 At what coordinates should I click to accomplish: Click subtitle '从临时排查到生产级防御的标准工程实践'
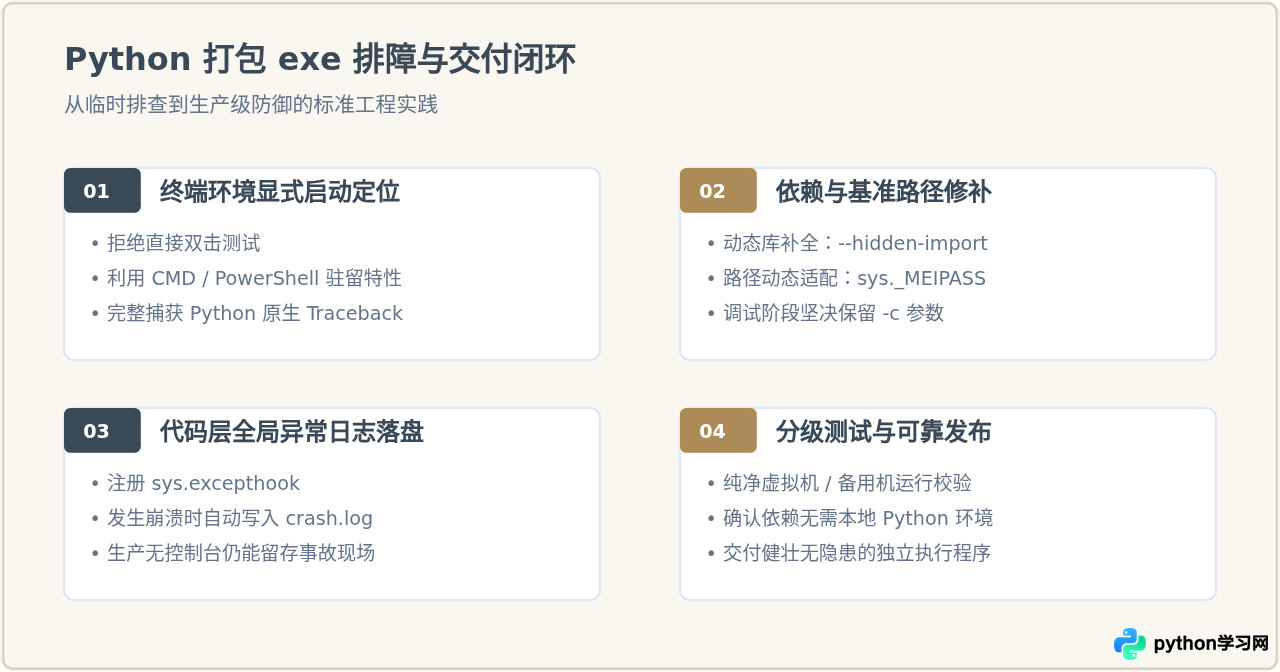(x=251, y=105)
